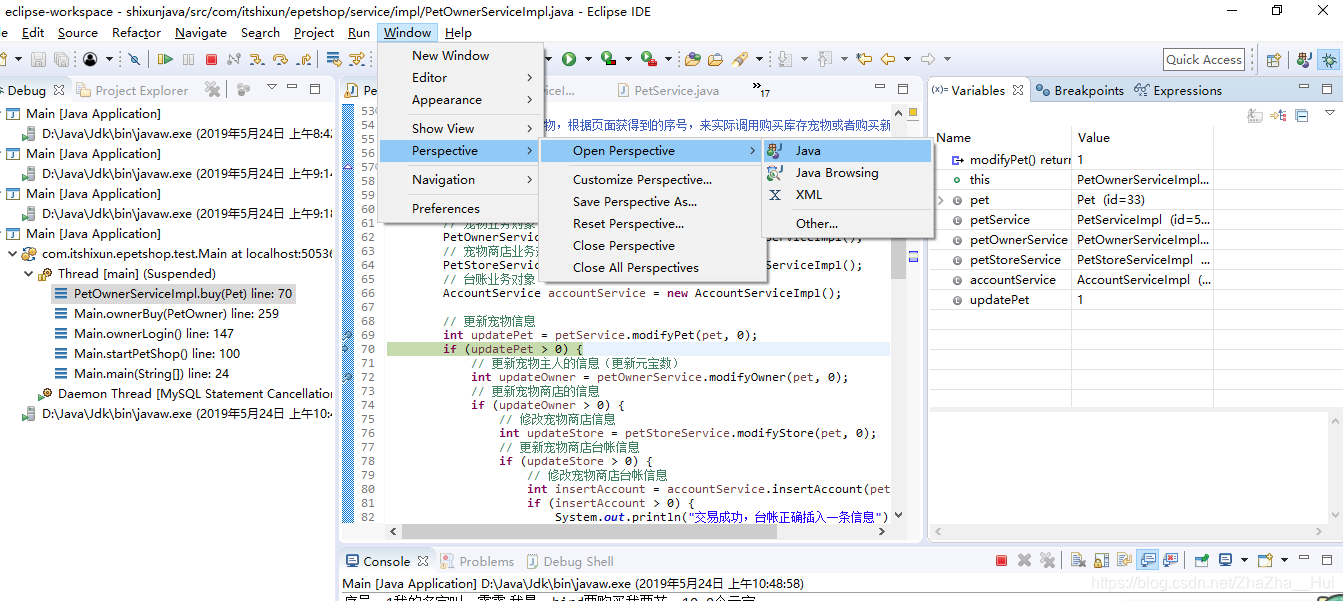1343x601 pixels.
Task: Switch to the Problems tab
Action: tap(477, 561)
